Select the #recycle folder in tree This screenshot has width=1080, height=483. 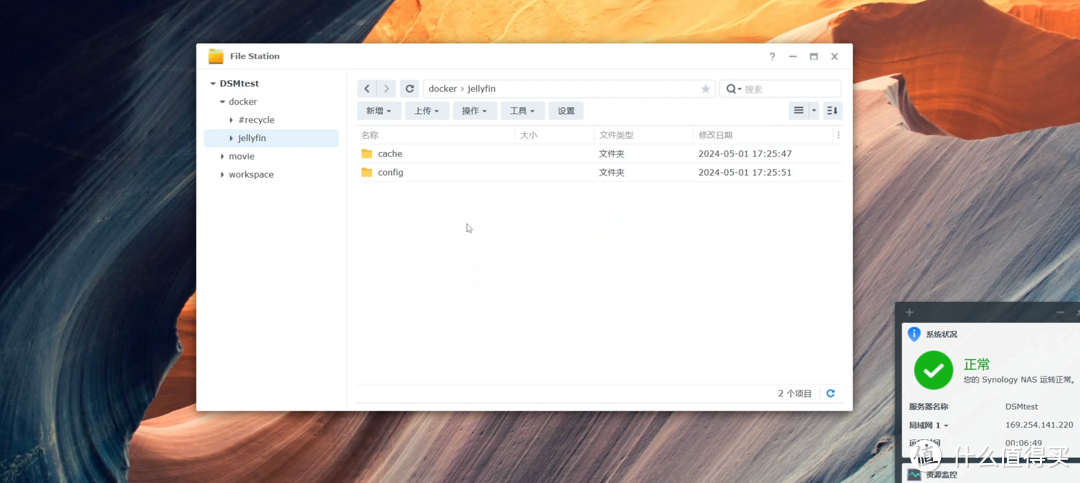pyautogui.click(x=256, y=120)
